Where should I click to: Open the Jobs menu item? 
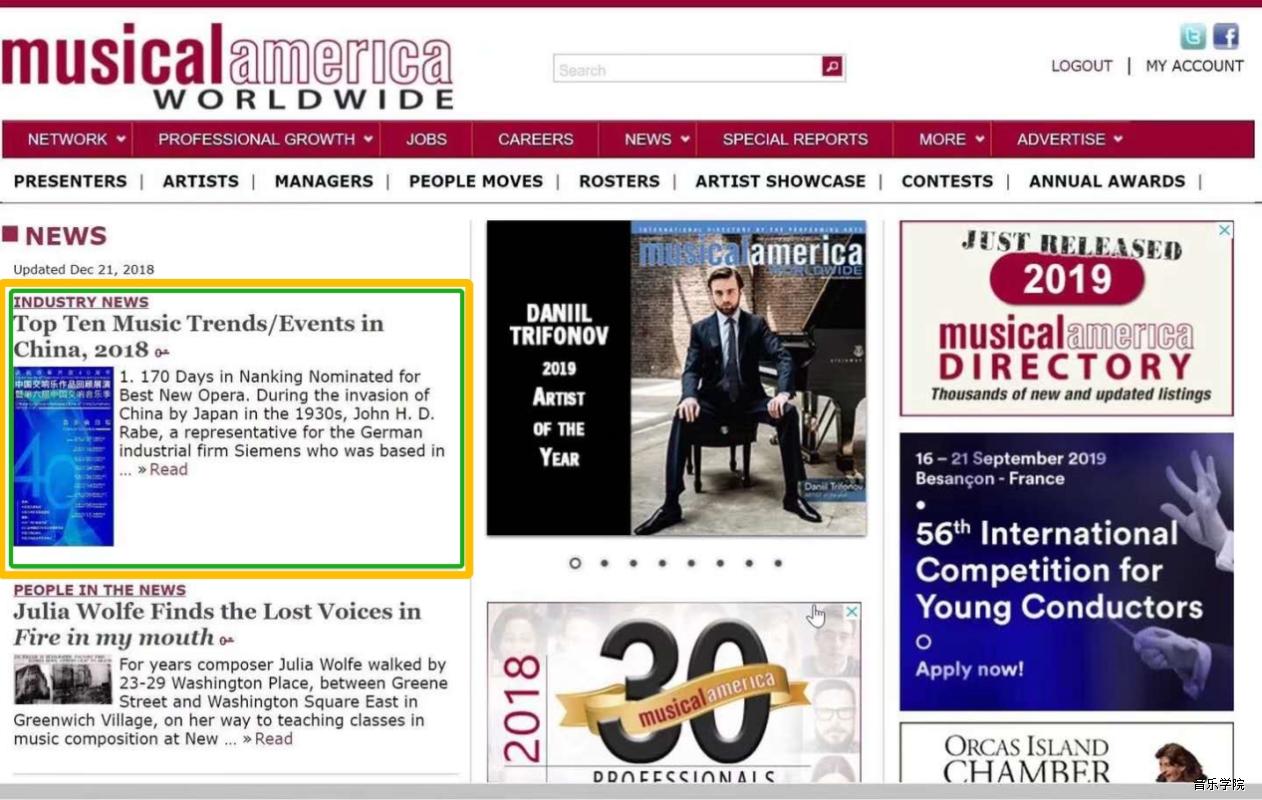[x=426, y=139]
